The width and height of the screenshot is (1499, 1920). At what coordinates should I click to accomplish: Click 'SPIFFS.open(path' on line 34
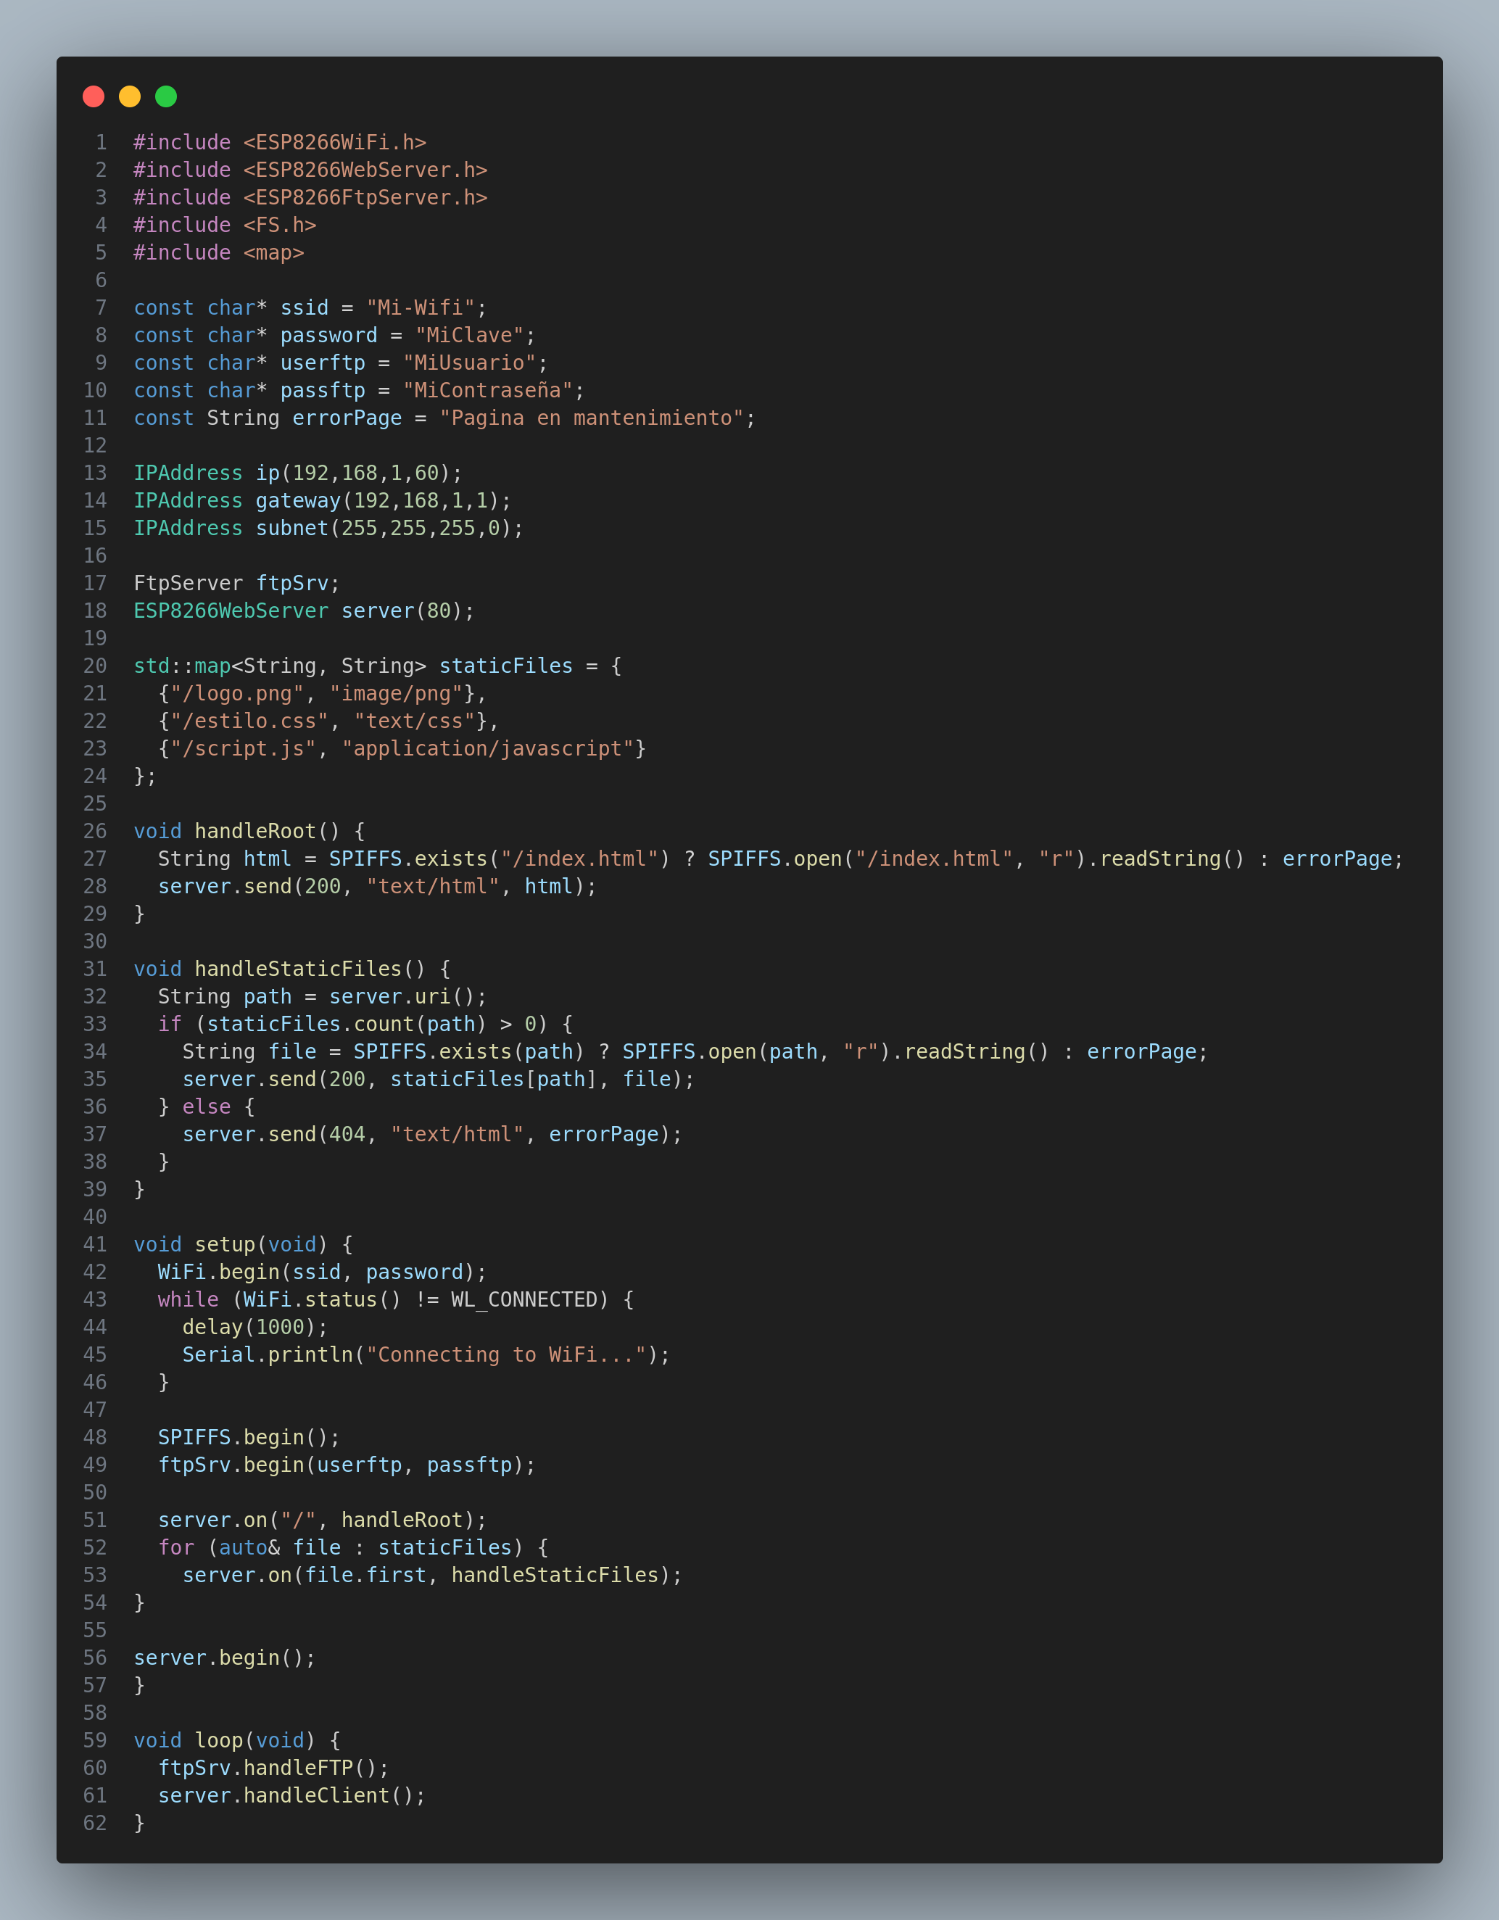pyautogui.click(x=720, y=1051)
